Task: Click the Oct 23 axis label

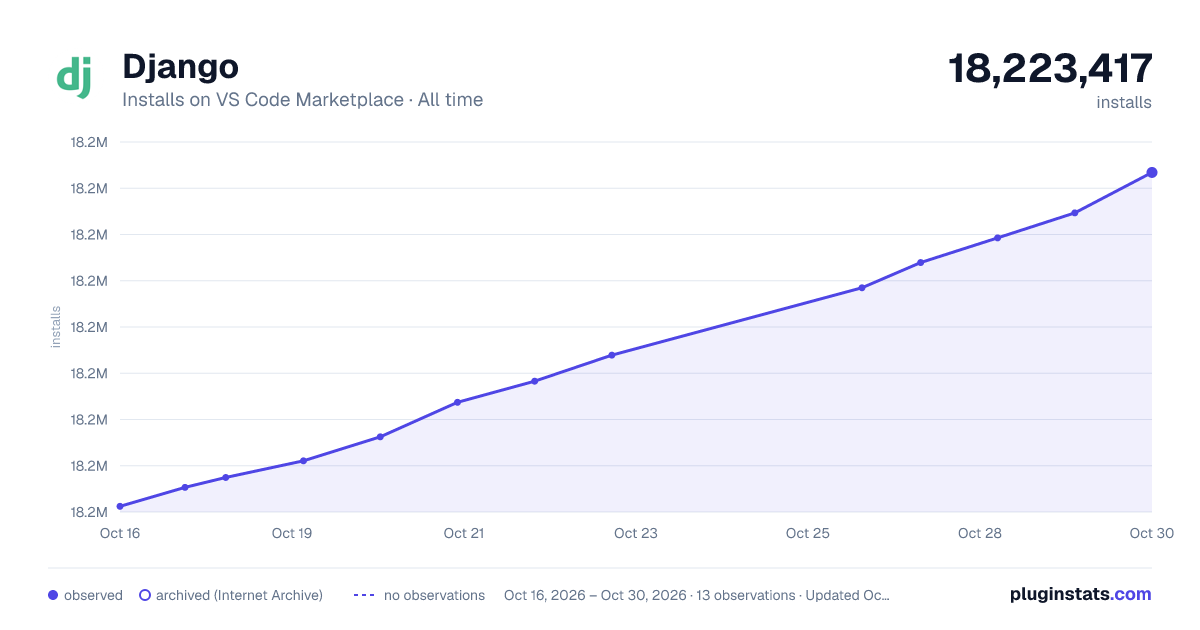Action: pos(636,533)
